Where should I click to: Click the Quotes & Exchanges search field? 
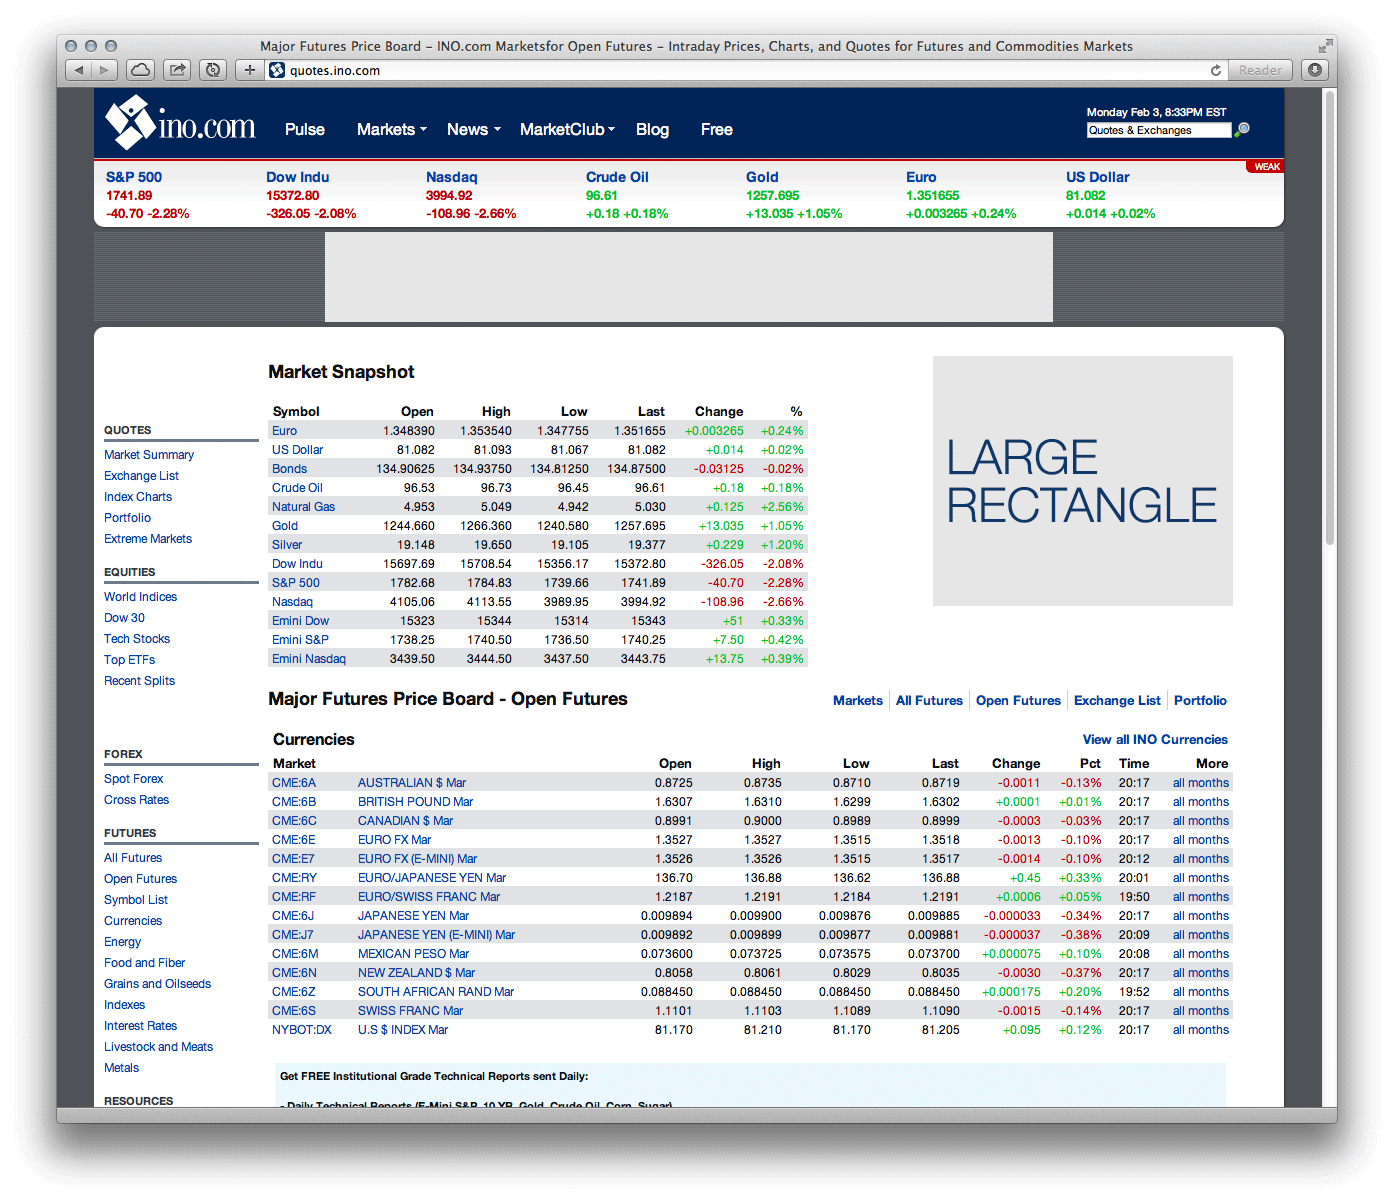point(1158,130)
